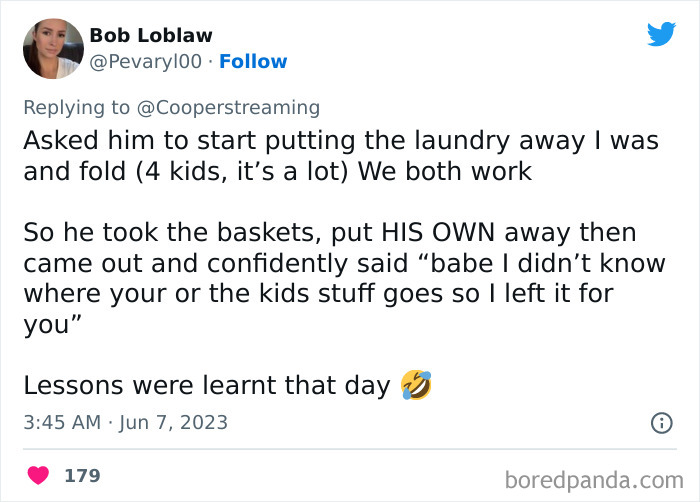Click the "Lessons were learnt that day" line
The height and width of the screenshot is (502, 700).
click(207, 386)
